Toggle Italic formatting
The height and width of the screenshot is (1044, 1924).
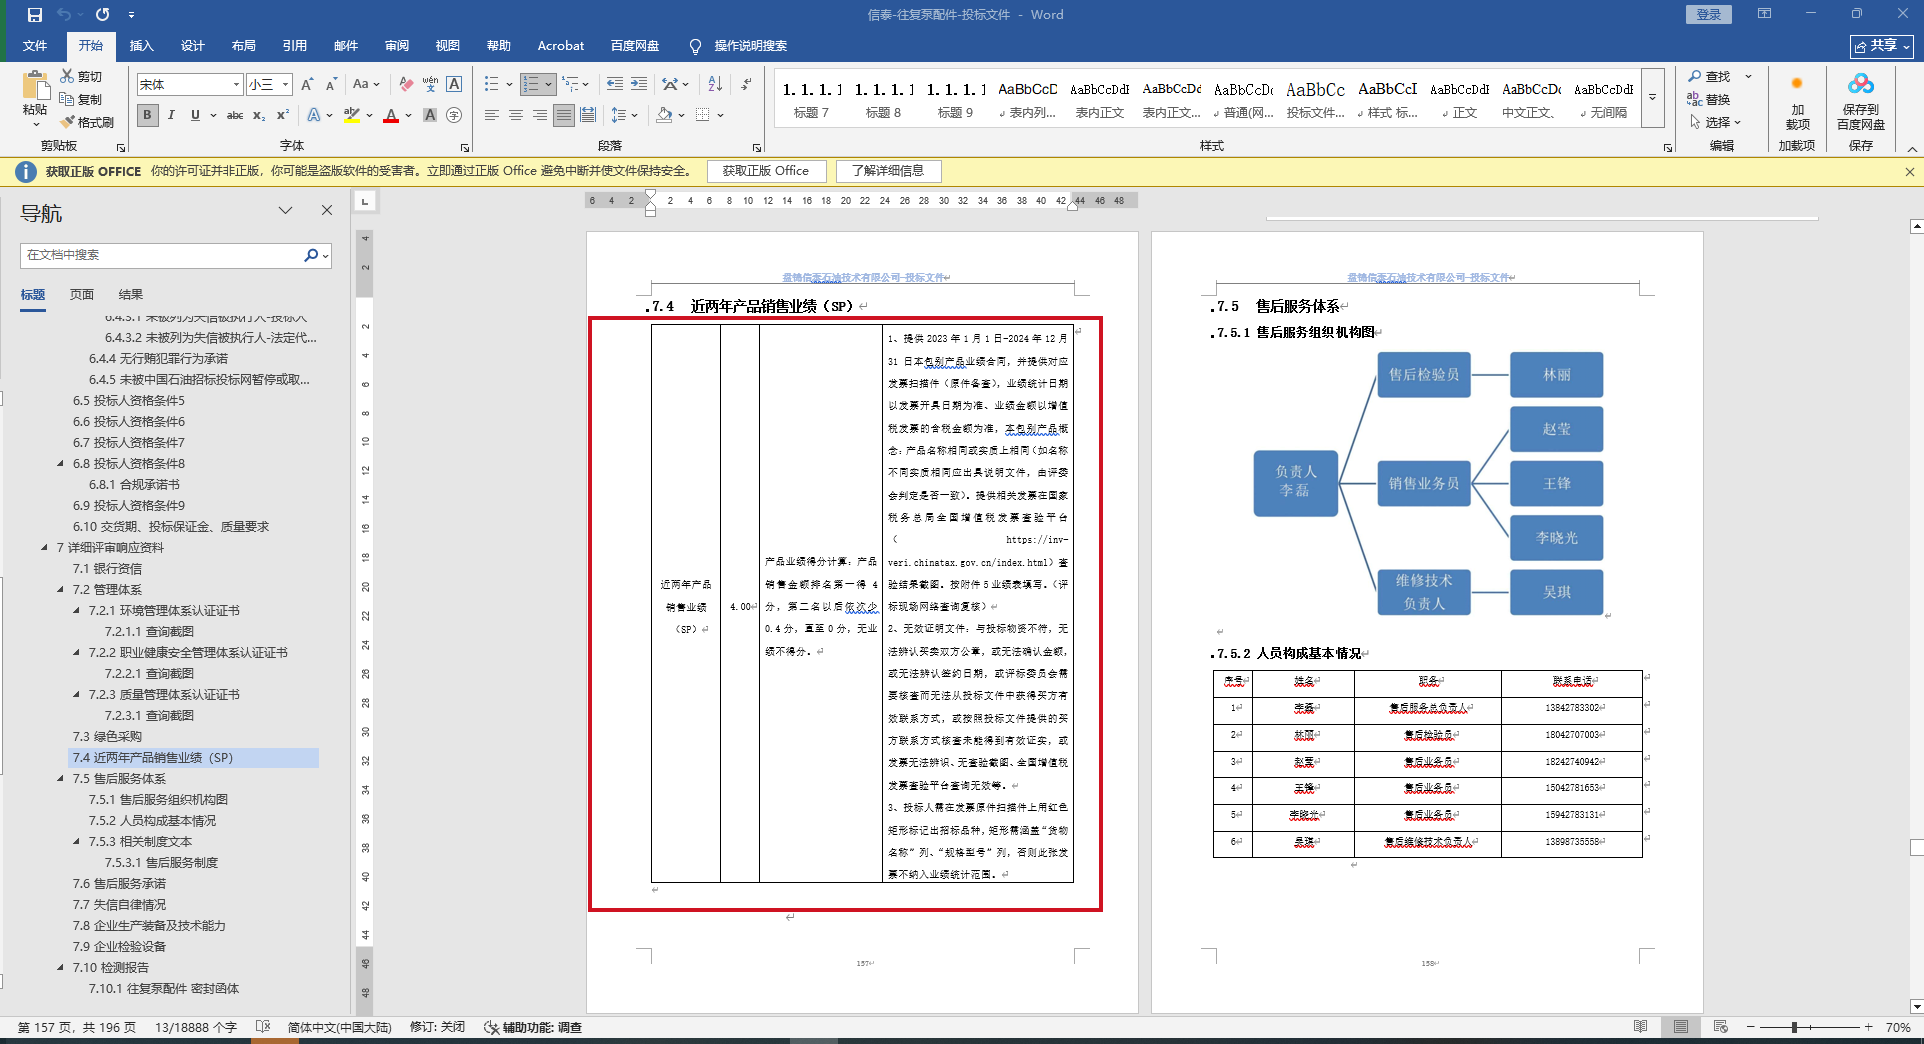click(x=171, y=116)
